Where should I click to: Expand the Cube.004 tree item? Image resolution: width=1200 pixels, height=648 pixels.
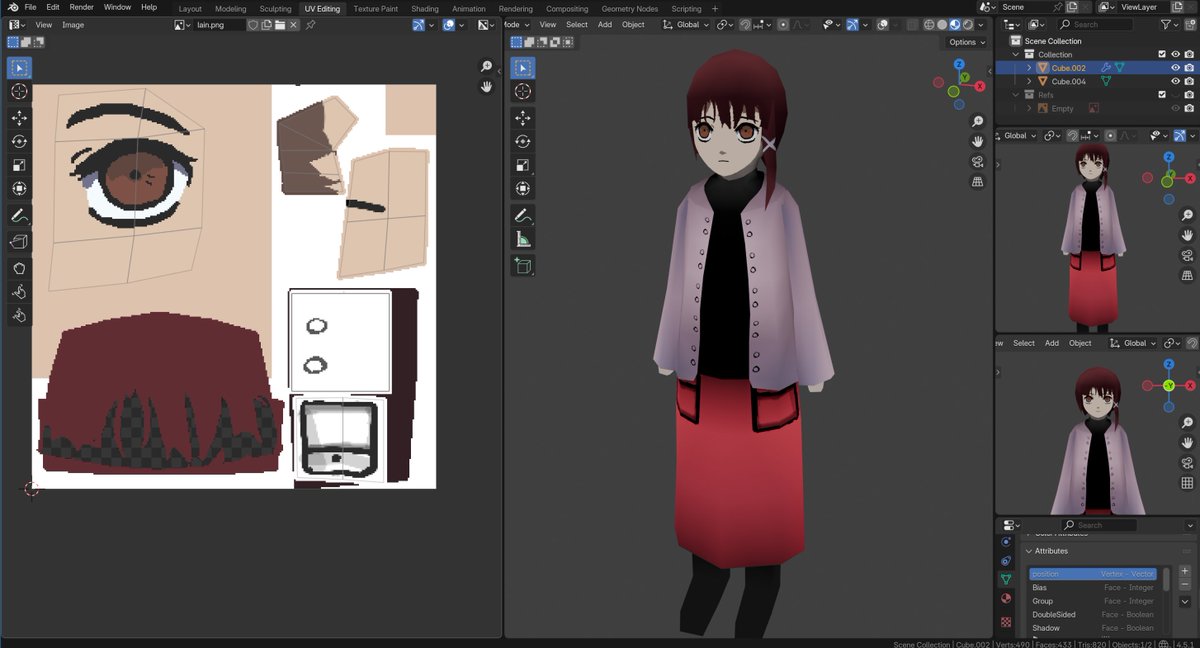1029,81
